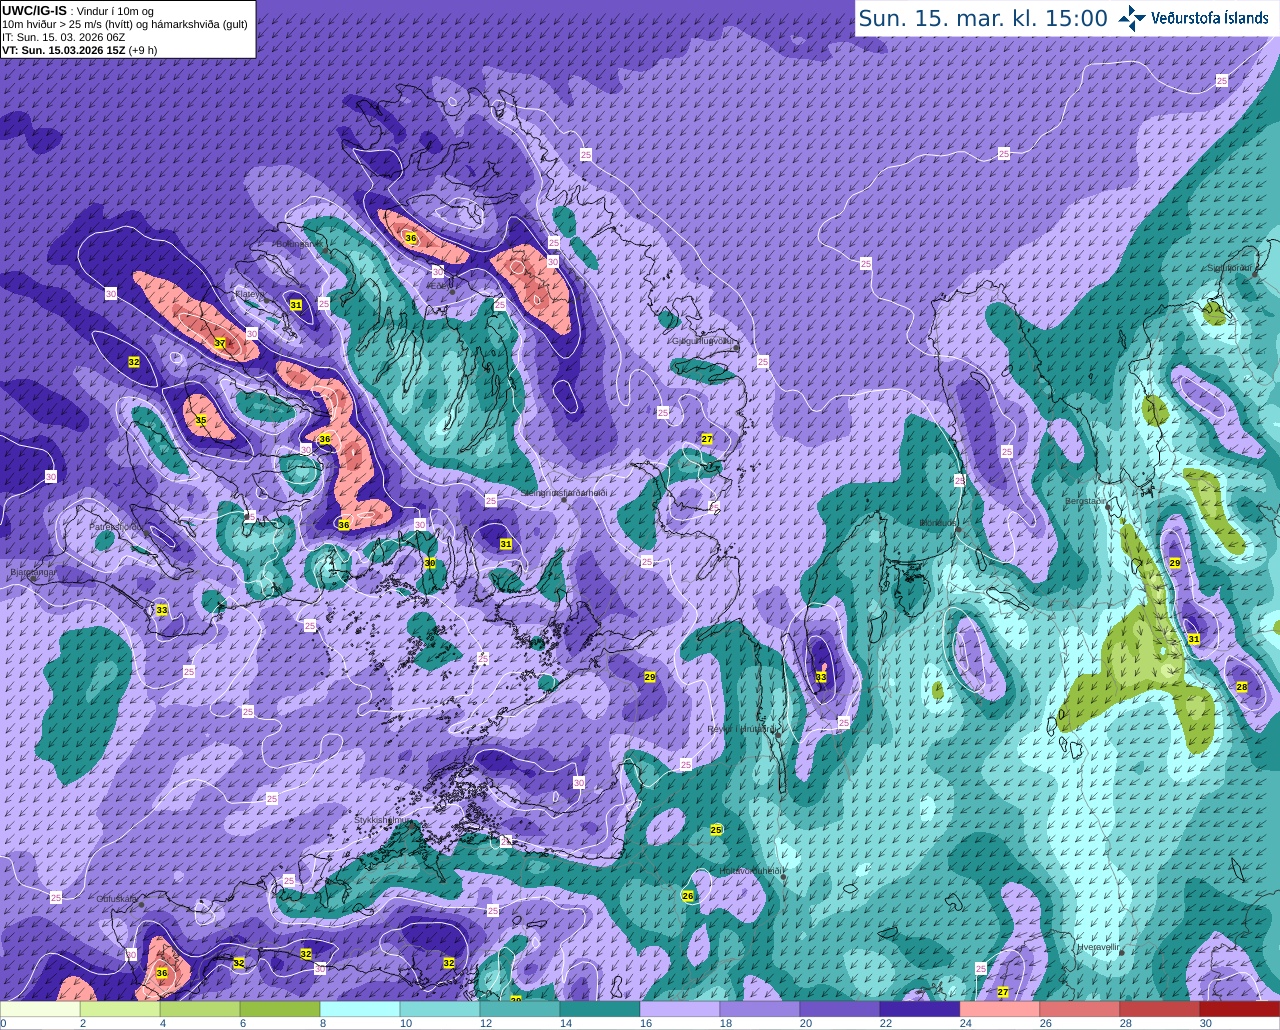Click the yellow 30 gust maximum marker

coord(430,563)
